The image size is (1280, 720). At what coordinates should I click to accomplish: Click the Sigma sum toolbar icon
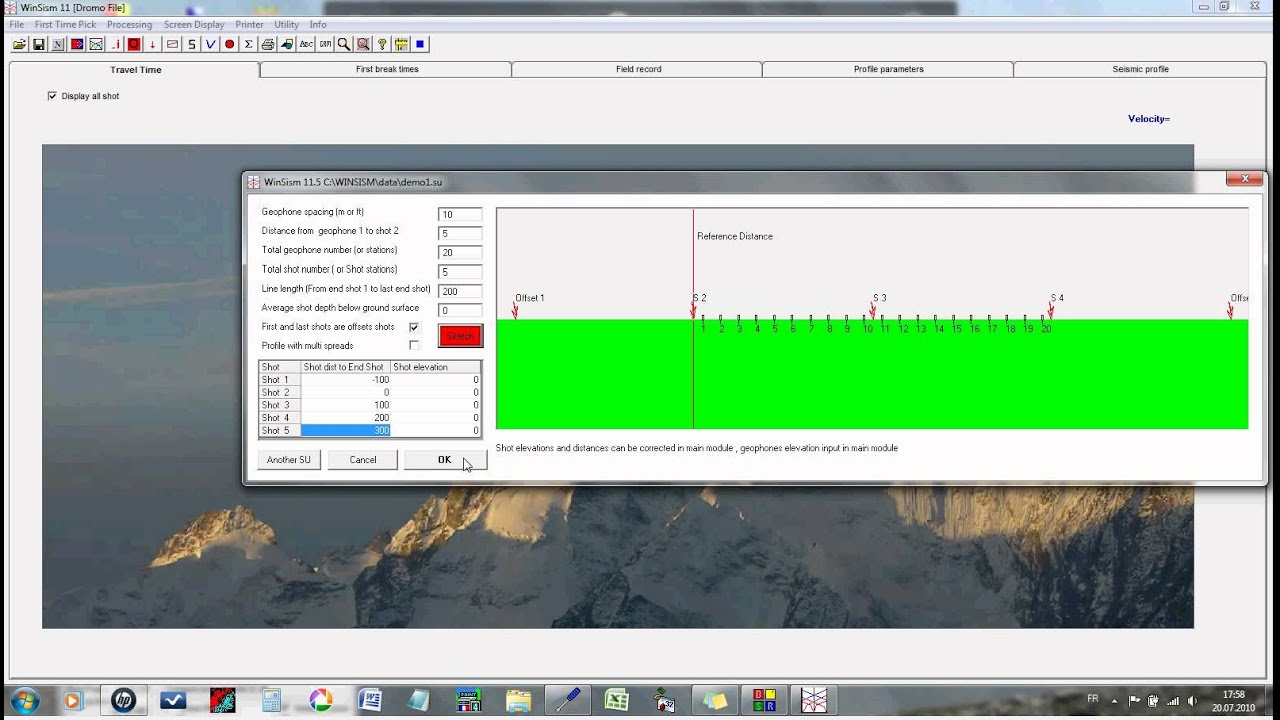point(248,44)
